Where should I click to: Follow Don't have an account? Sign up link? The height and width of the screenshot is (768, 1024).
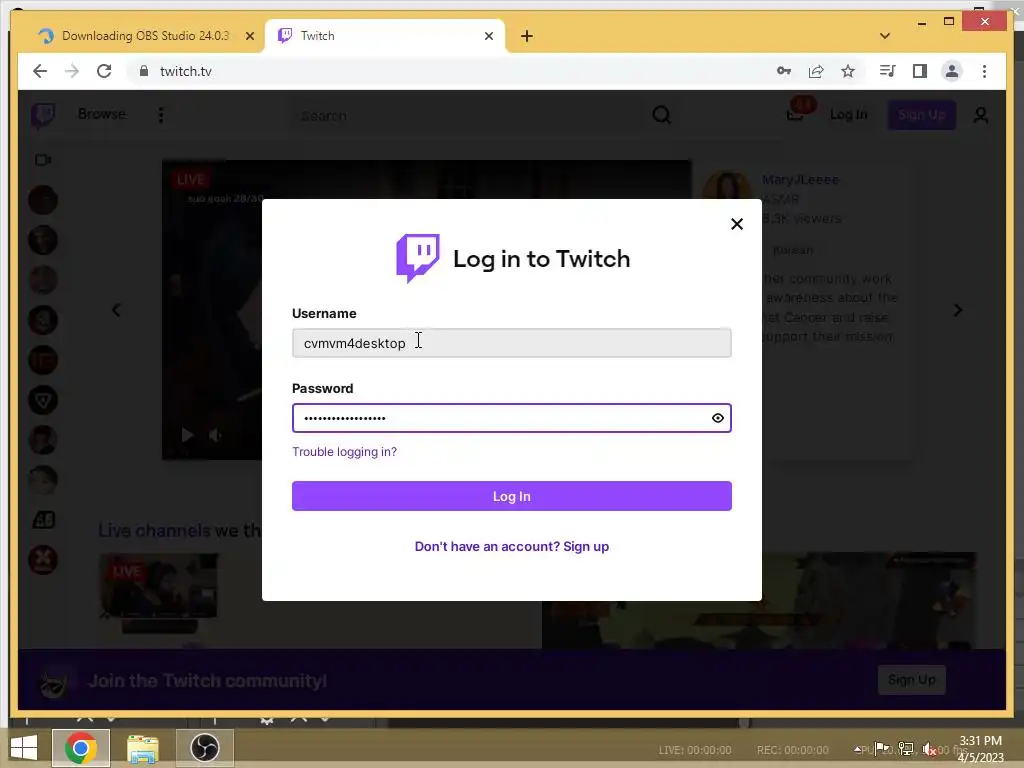click(511, 547)
